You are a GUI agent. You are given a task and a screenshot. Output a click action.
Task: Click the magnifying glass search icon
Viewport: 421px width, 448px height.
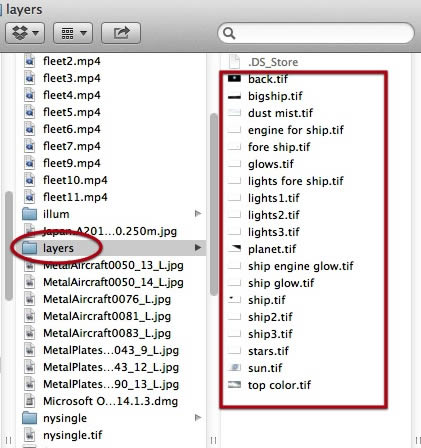pos(229,33)
